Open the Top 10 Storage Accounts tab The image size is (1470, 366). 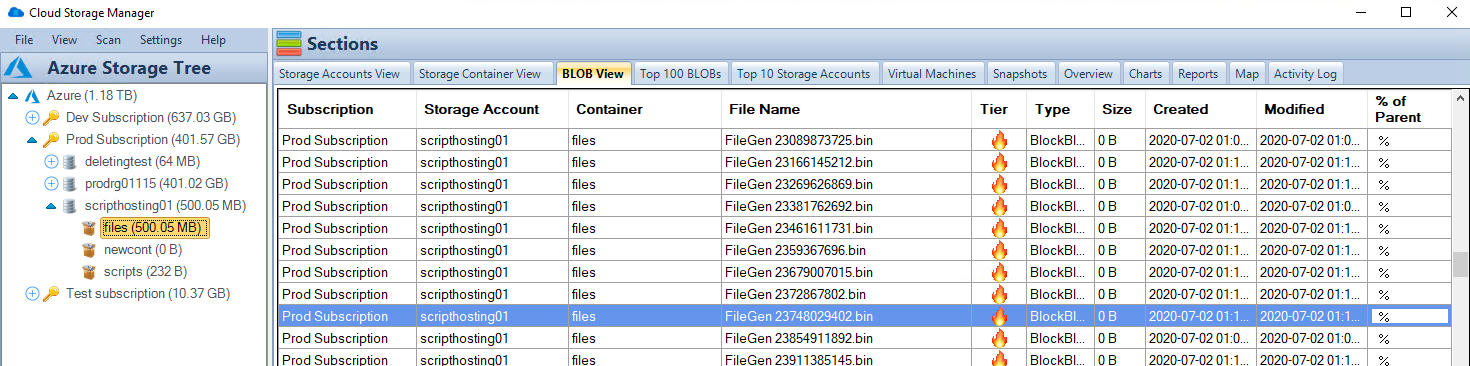tap(804, 73)
